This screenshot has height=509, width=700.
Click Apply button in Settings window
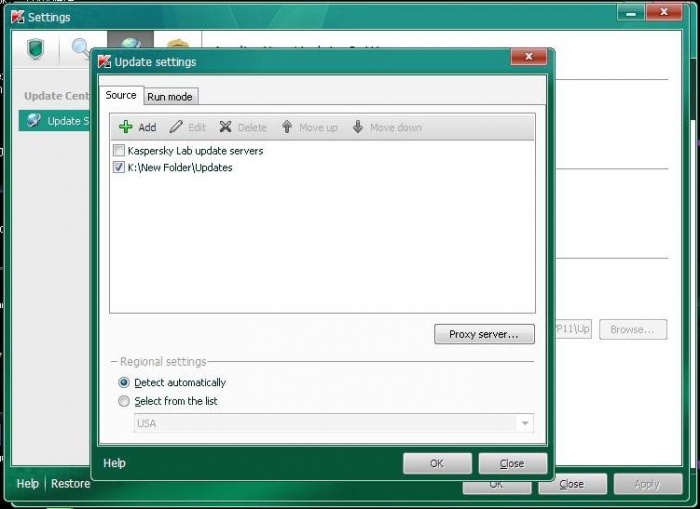click(647, 484)
